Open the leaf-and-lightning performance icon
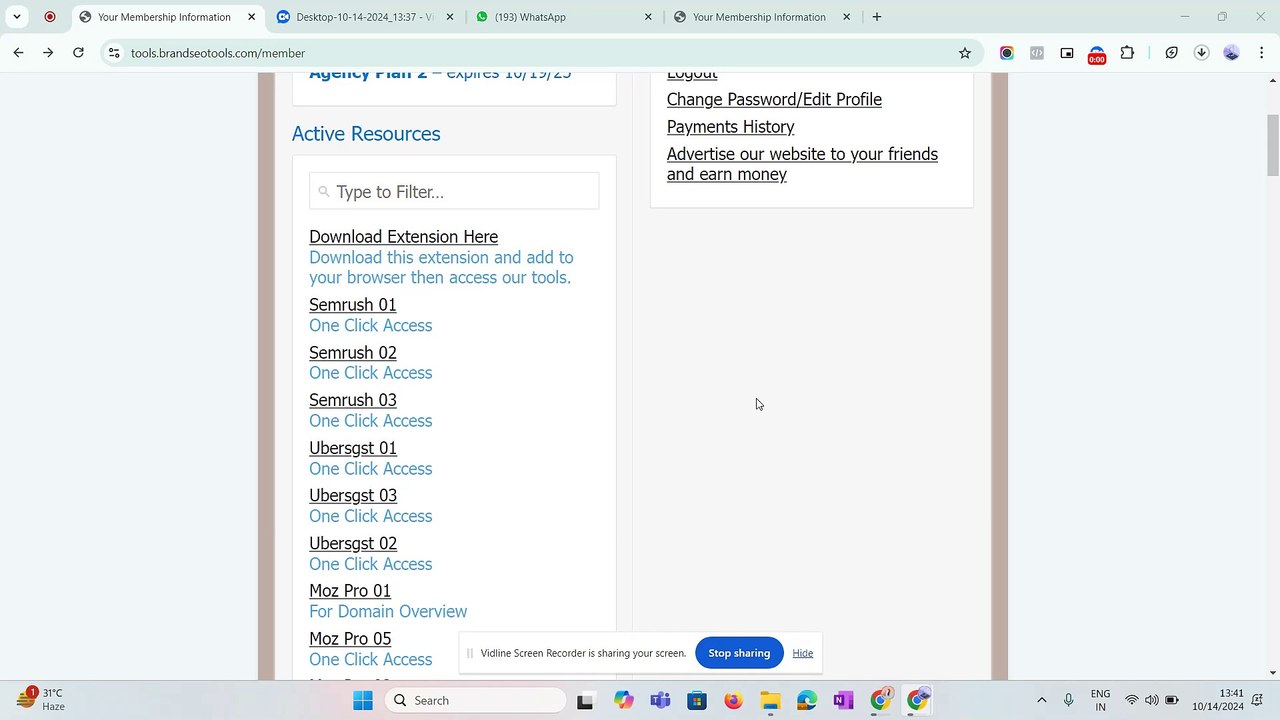Image resolution: width=1280 pixels, height=720 pixels. [x=1172, y=53]
